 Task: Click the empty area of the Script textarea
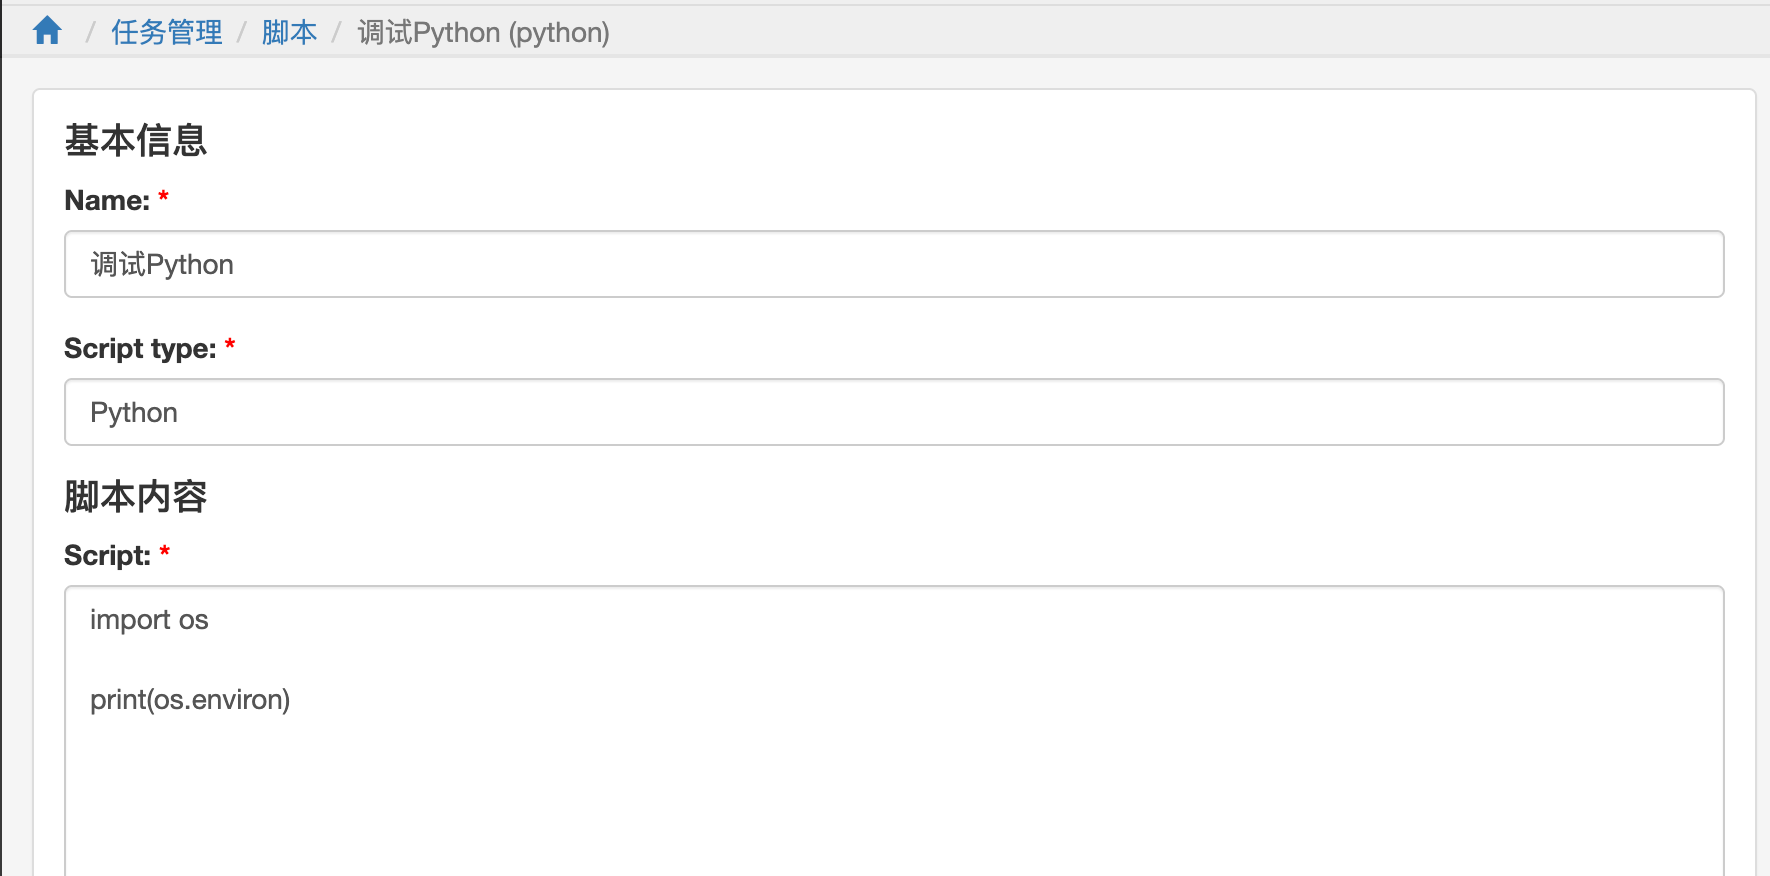point(893,800)
